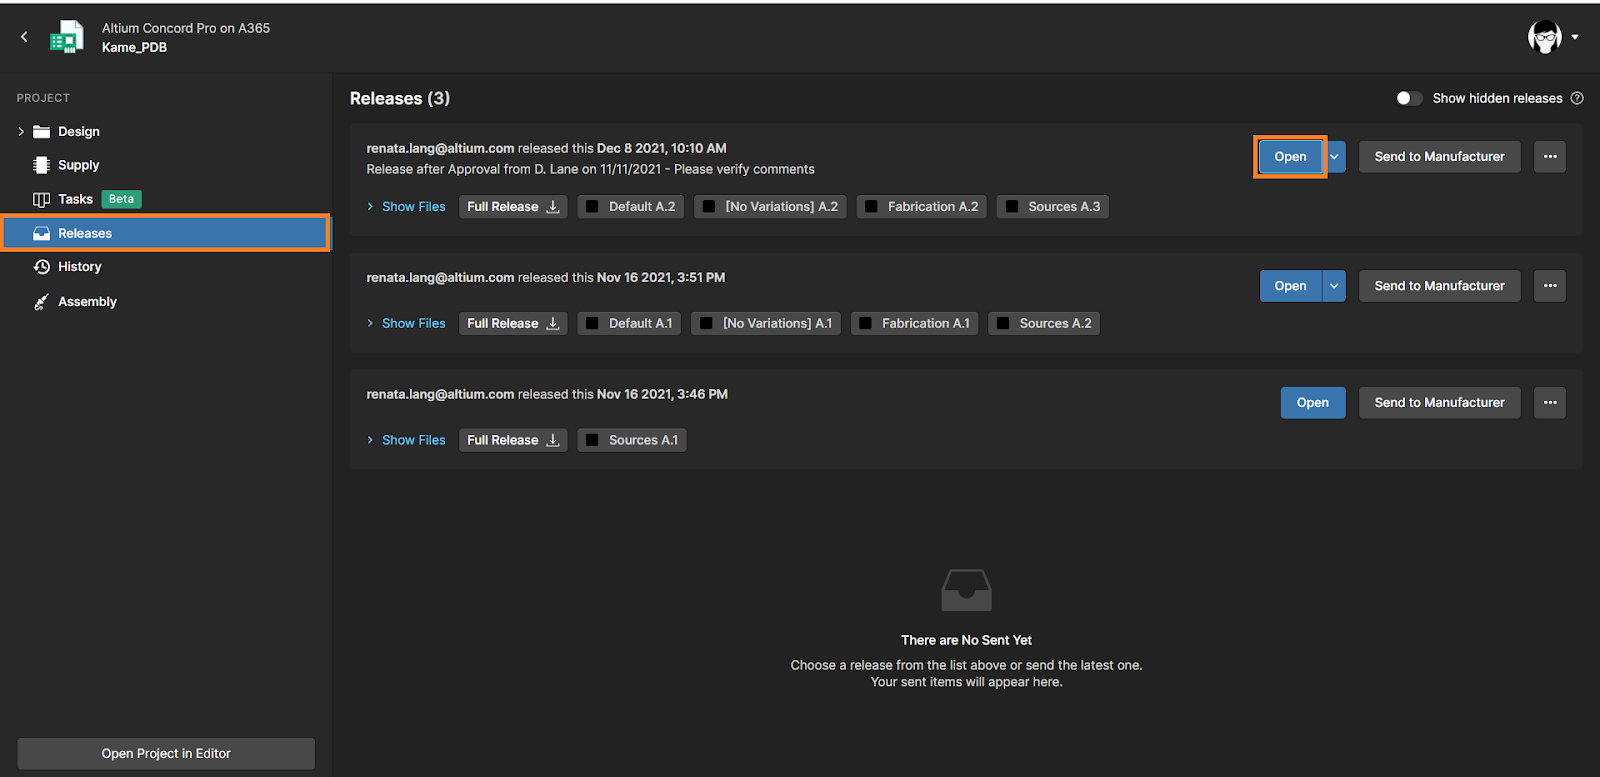The width and height of the screenshot is (1600, 777).
Task: Select Assembly in the sidebar
Action: 87,302
